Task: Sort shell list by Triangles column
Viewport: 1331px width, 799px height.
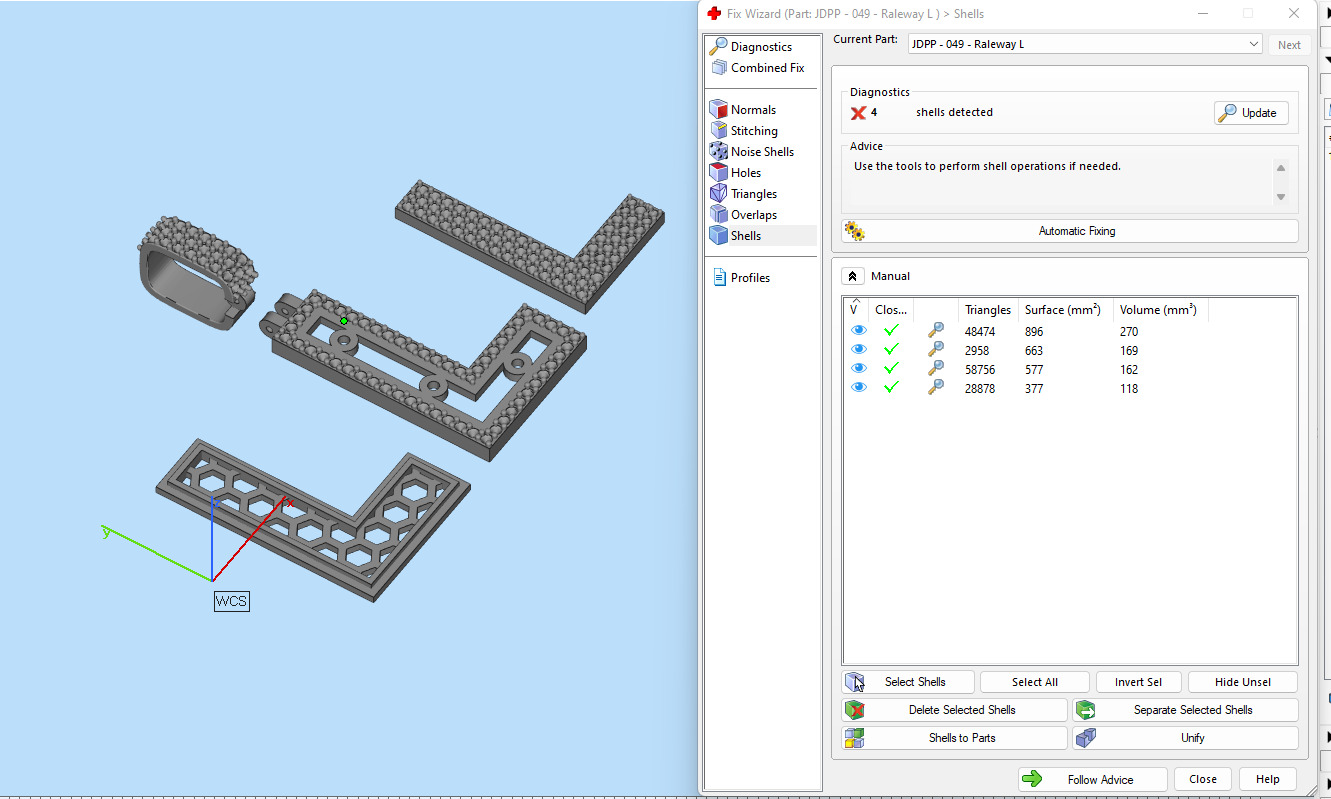Action: tap(988, 310)
